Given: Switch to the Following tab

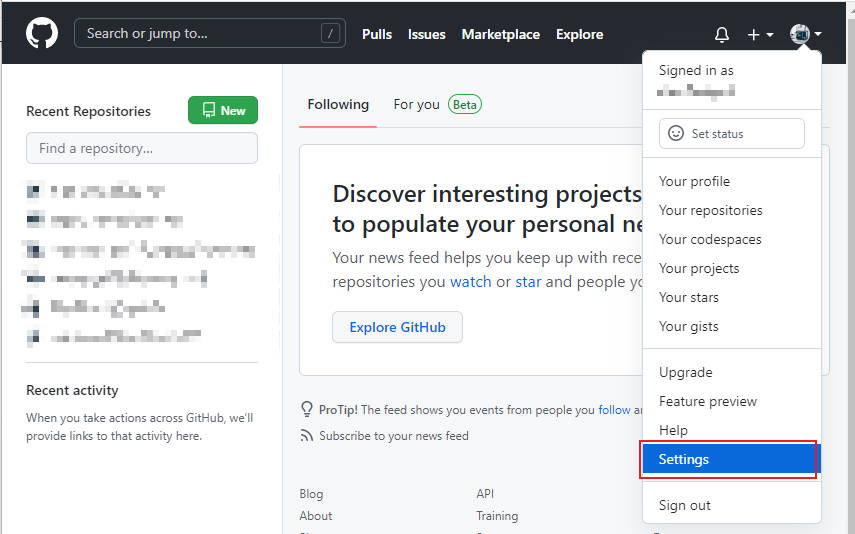Looking at the screenshot, I should pyautogui.click(x=338, y=104).
